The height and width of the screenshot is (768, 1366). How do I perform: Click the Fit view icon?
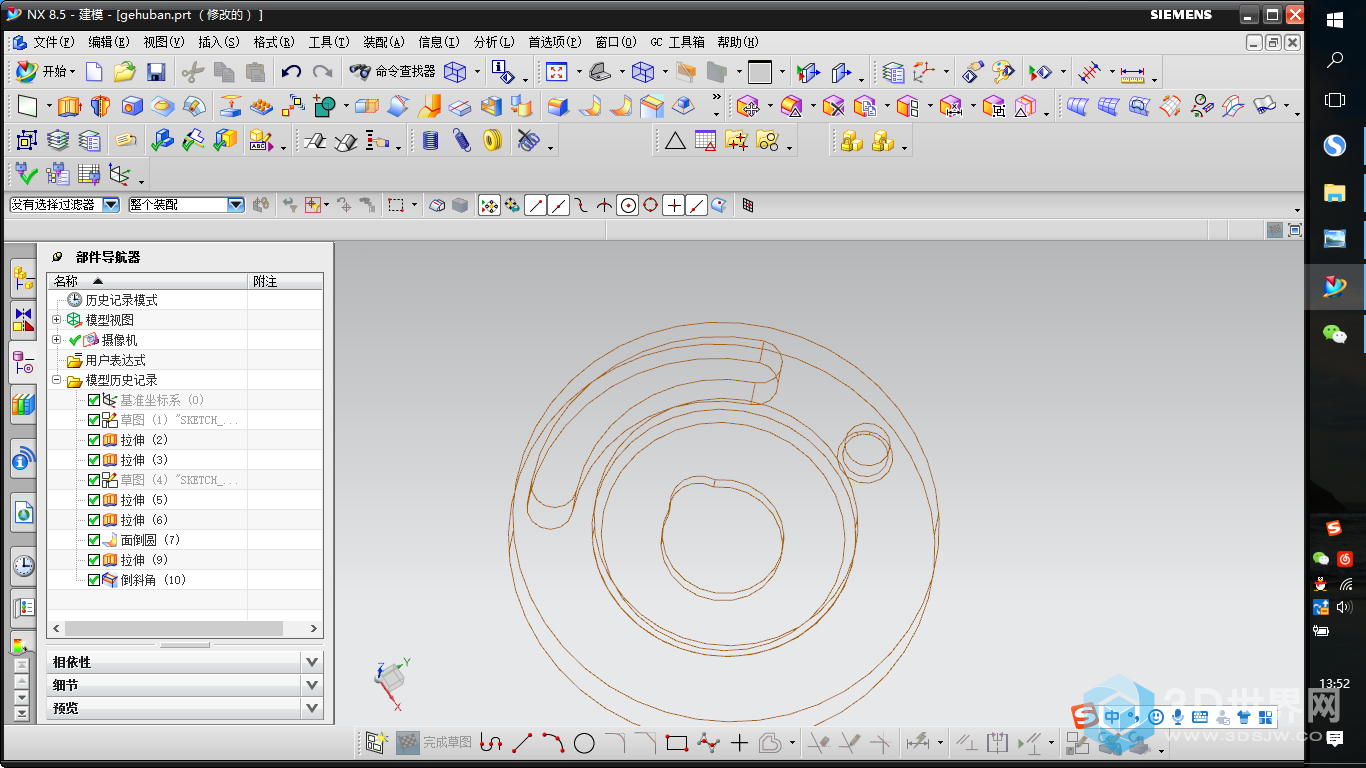tap(557, 72)
